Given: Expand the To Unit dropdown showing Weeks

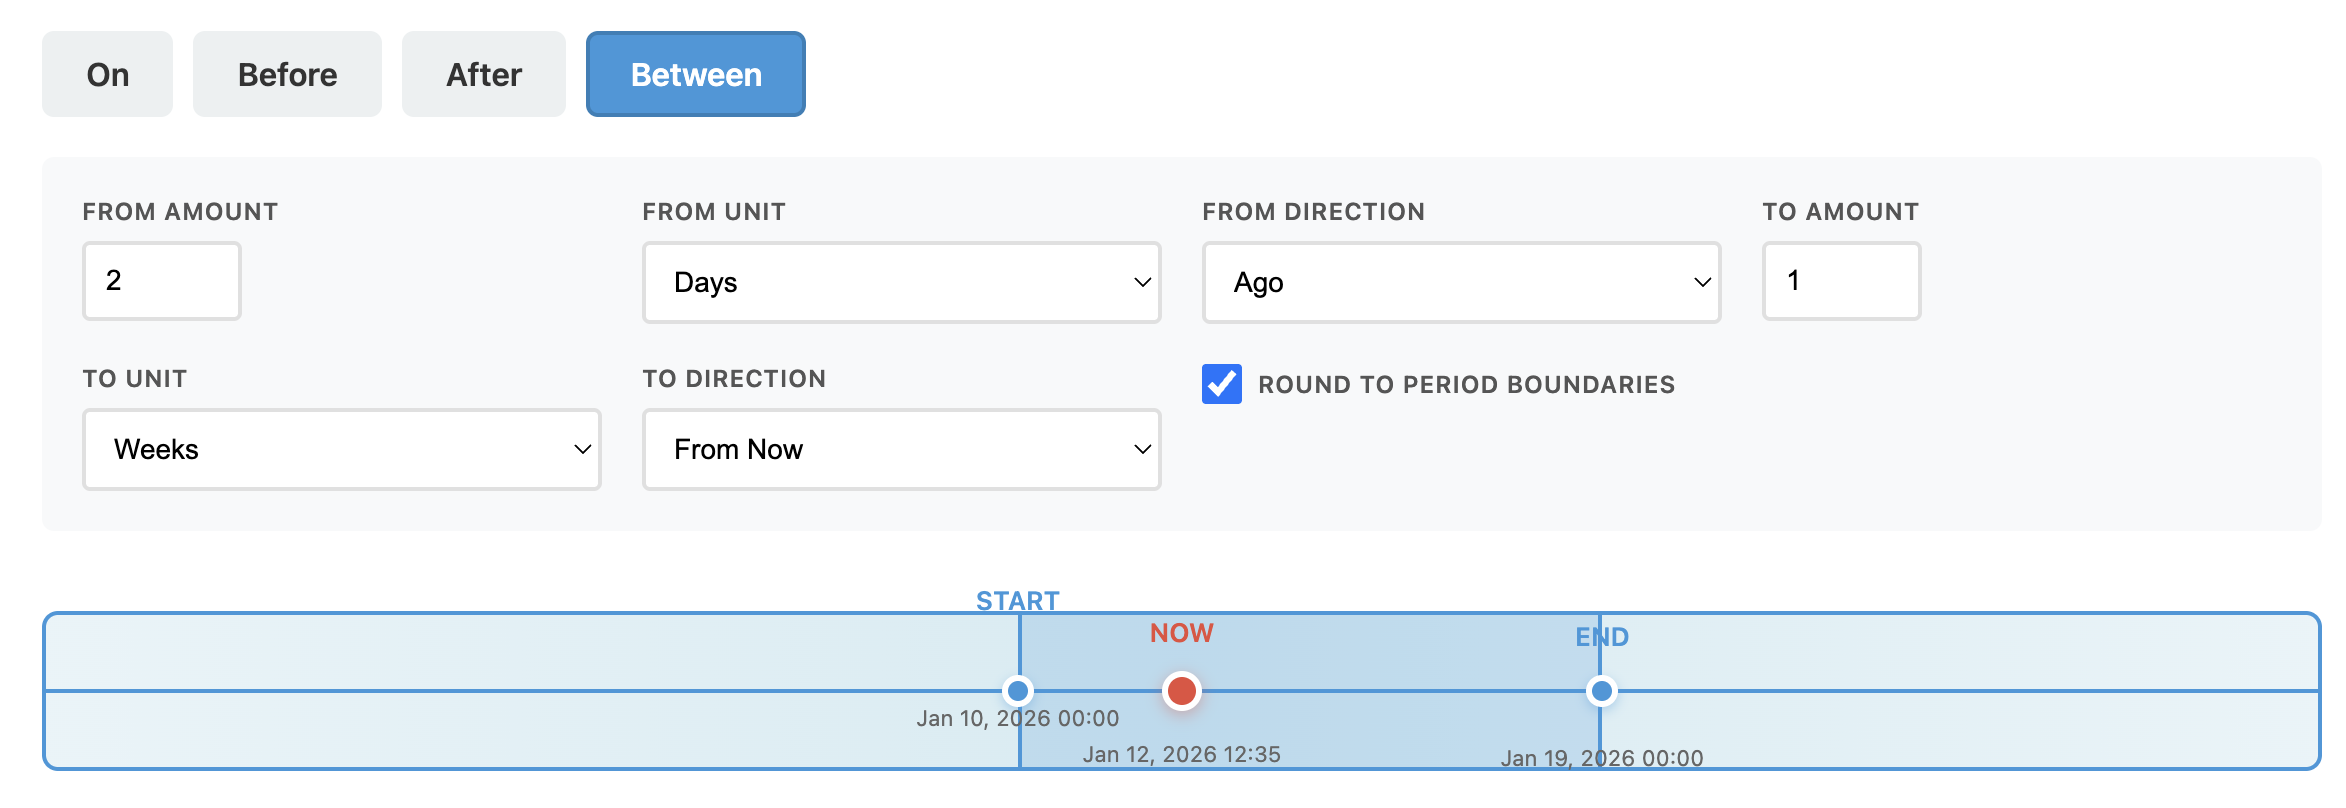Looking at the screenshot, I should [341, 450].
